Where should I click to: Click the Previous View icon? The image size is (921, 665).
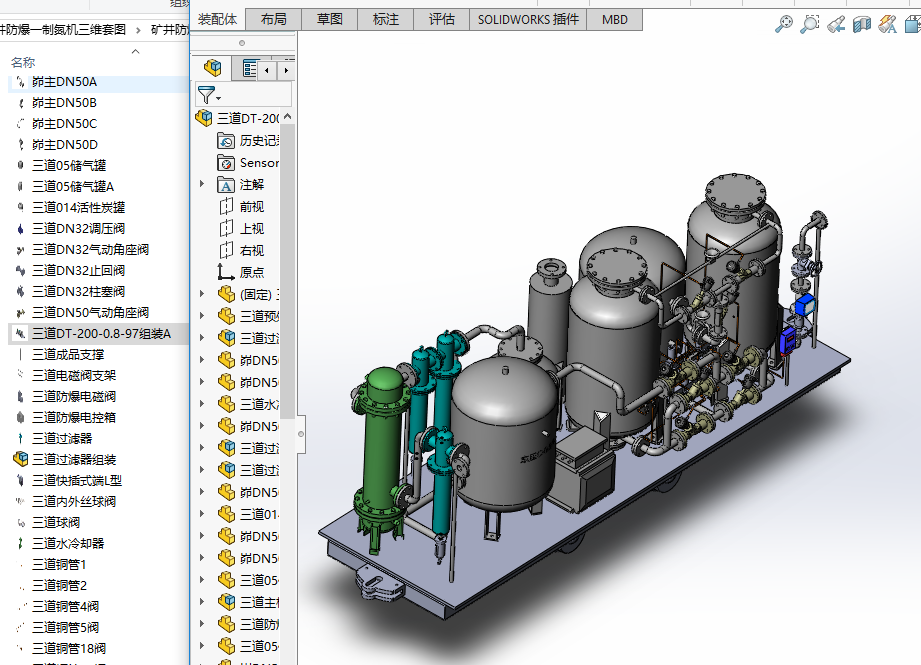coord(836,25)
